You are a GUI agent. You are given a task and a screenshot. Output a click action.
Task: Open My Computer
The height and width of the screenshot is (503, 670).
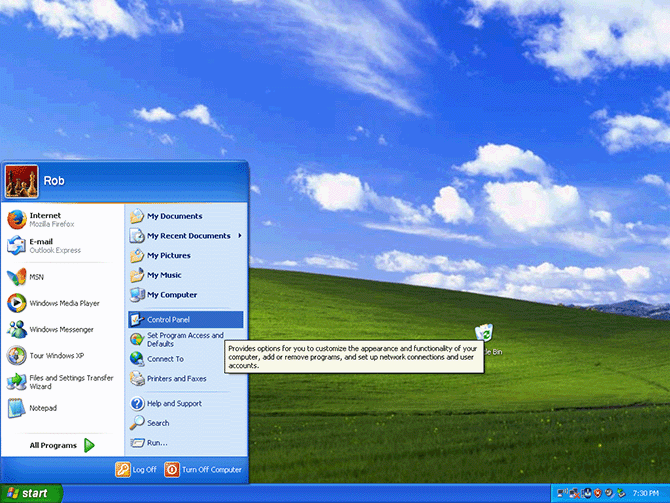pyautogui.click(x=185, y=295)
